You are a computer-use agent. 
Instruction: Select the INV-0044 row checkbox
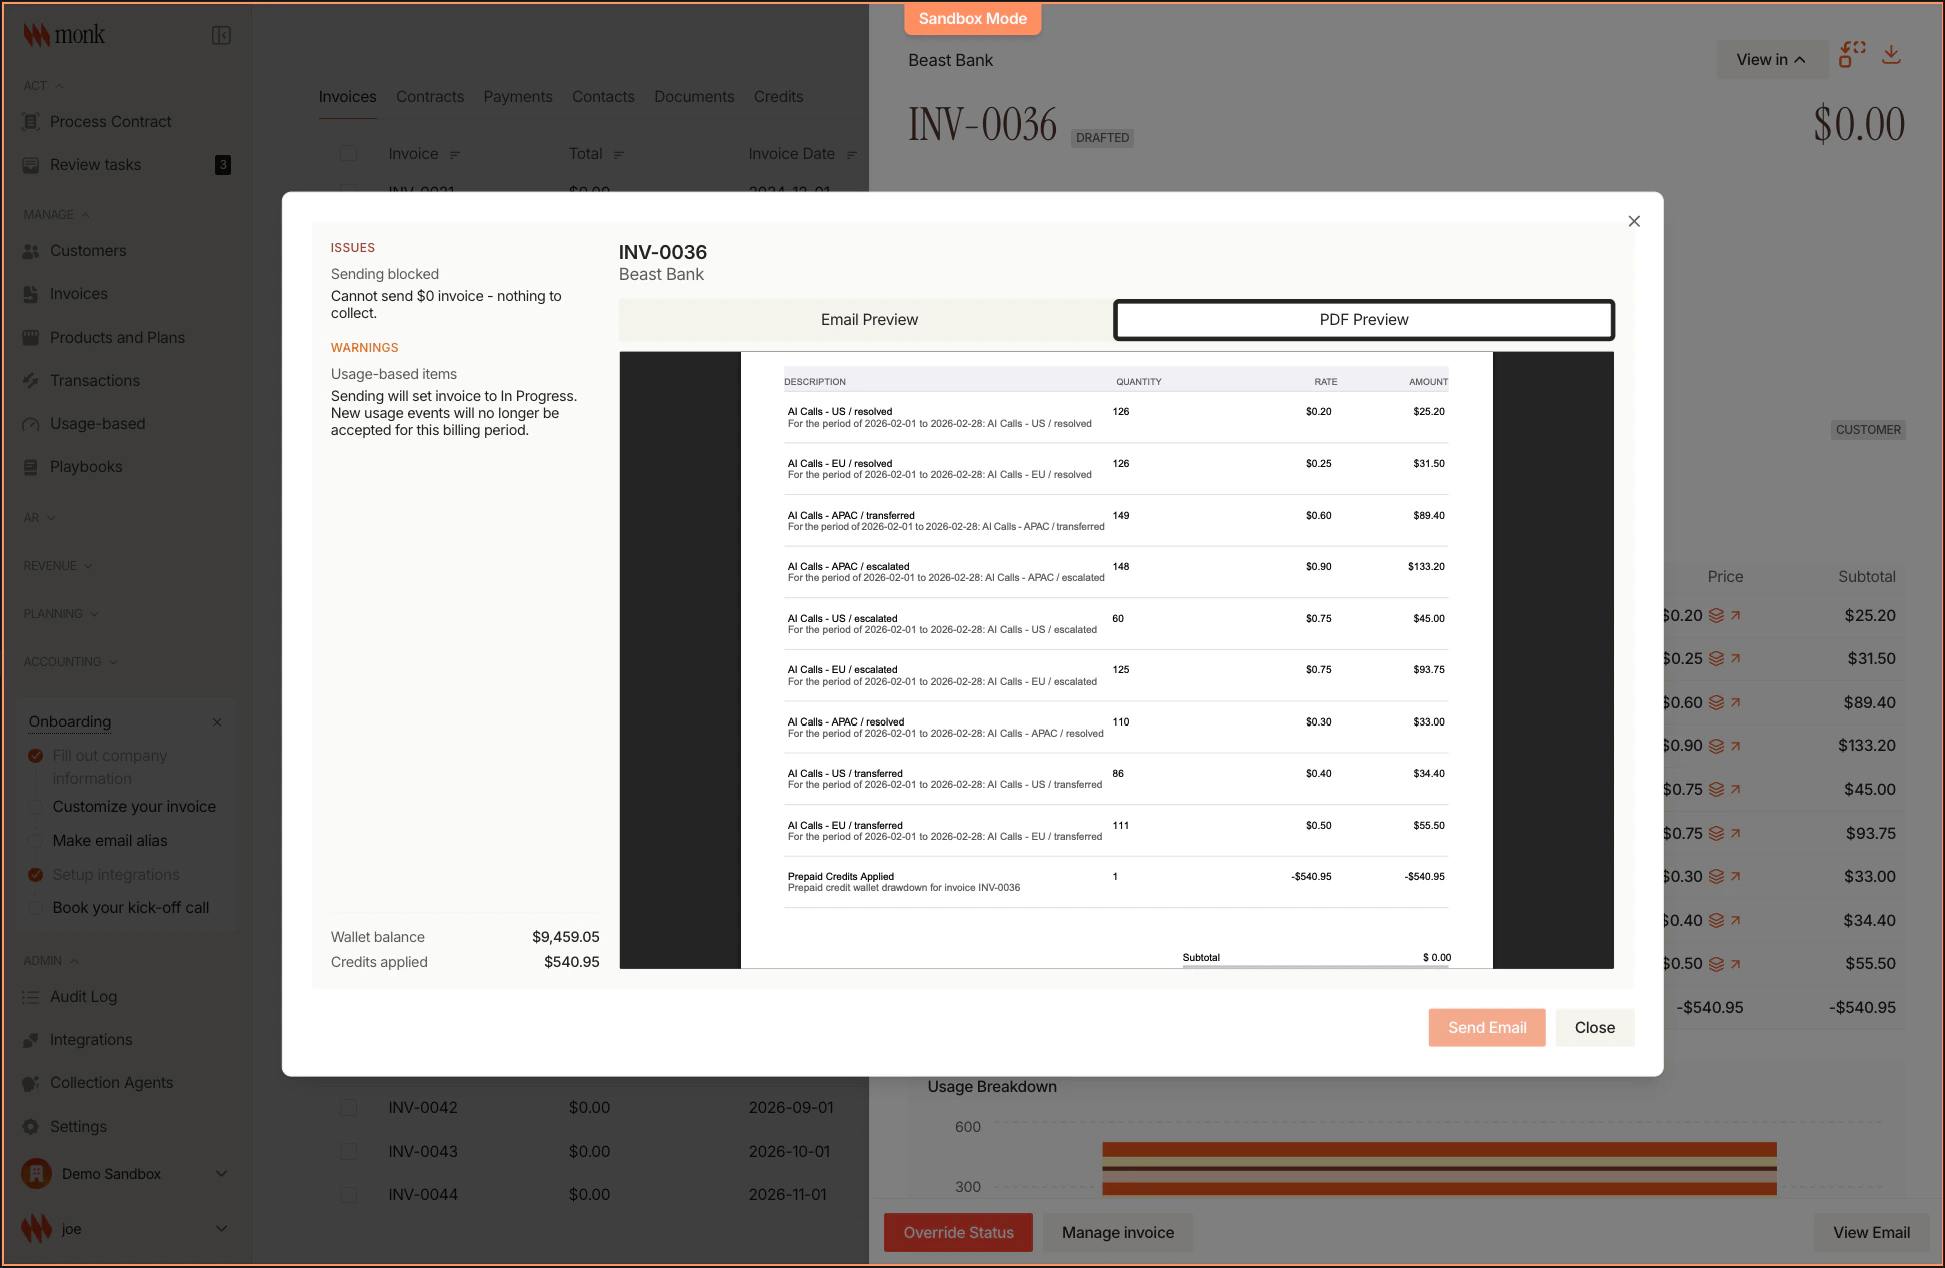click(x=348, y=1195)
